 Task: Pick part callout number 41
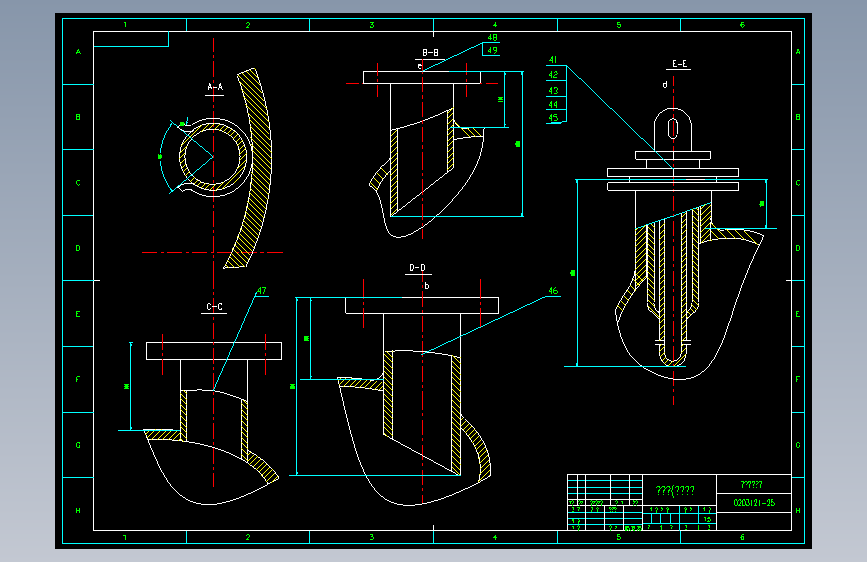pyautogui.click(x=553, y=60)
